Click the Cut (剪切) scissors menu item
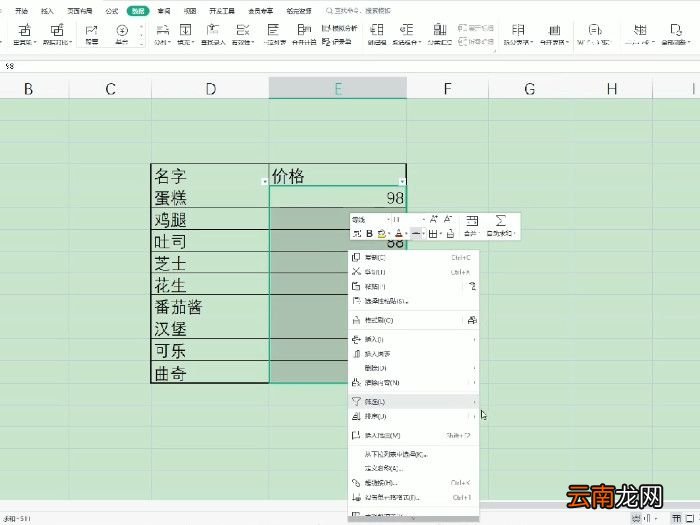 pyautogui.click(x=413, y=272)
